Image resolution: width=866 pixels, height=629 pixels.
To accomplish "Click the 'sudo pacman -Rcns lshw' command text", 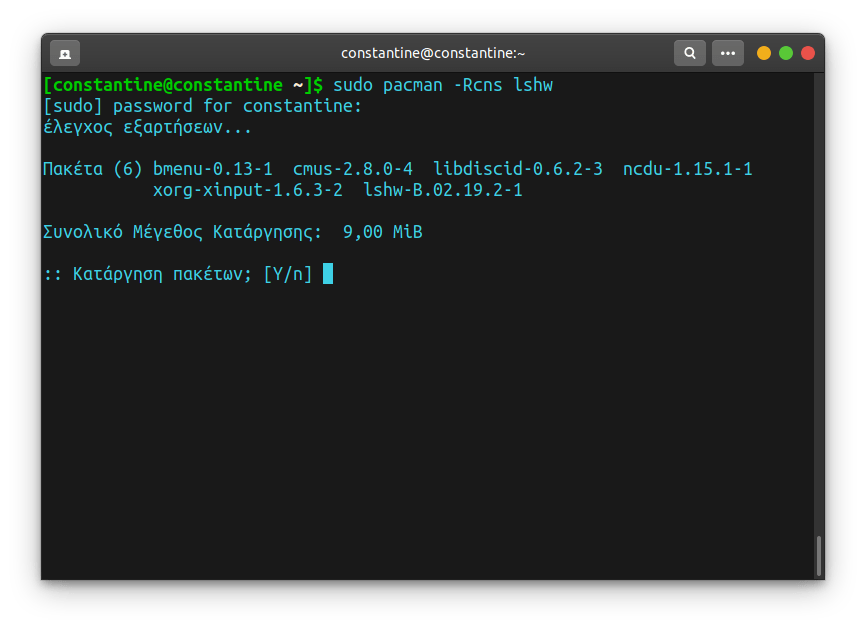I will click(x=442, y=85).
